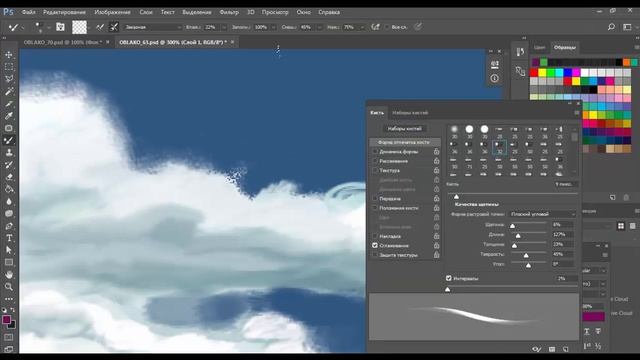Image resolution: width=640 pixels, height=360 pixels.
Task: Select the Lasso tool
Action: pos(9,78)
